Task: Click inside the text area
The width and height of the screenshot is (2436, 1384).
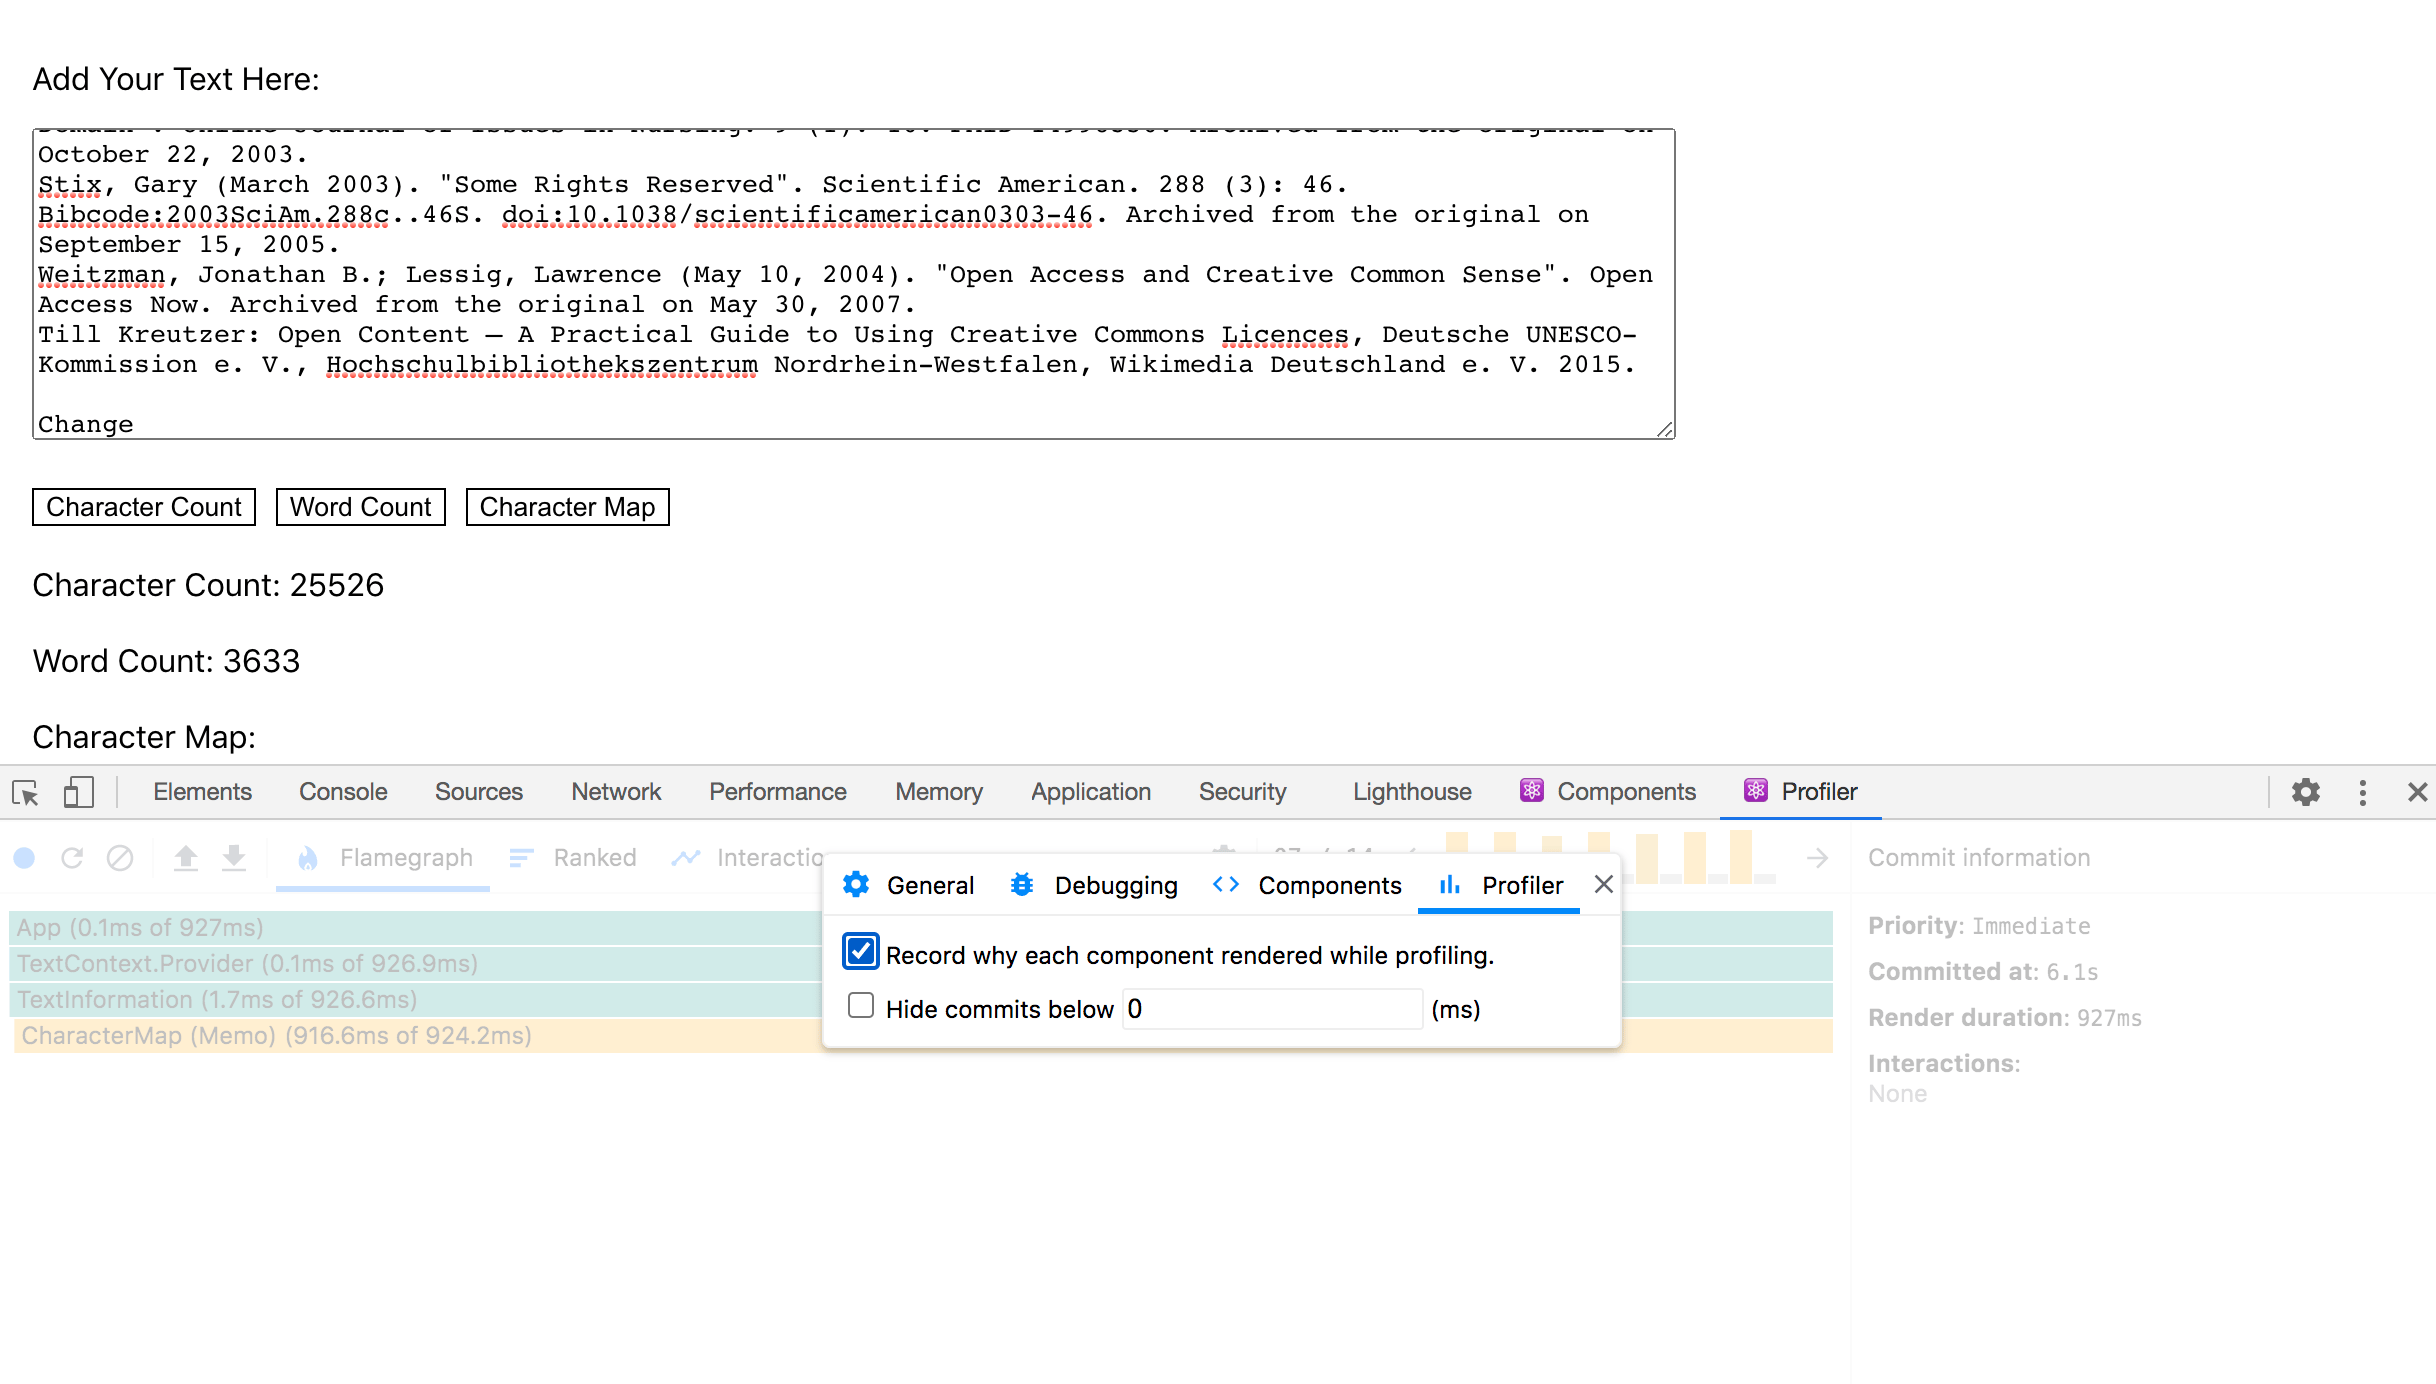Action: 853,284
